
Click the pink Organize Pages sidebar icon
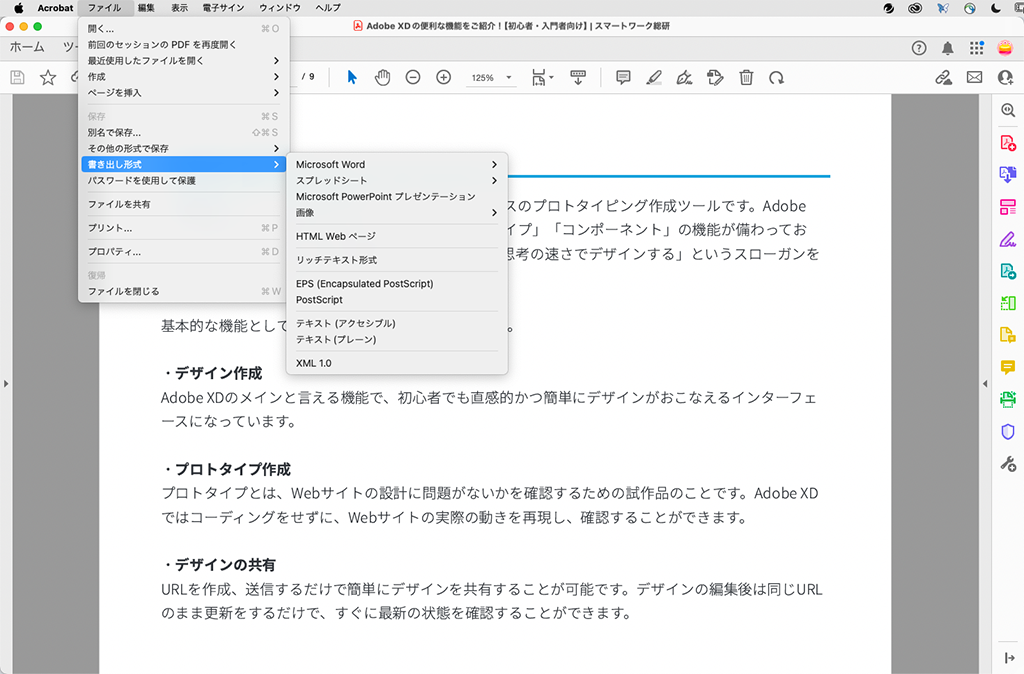tap(1008, 207)
